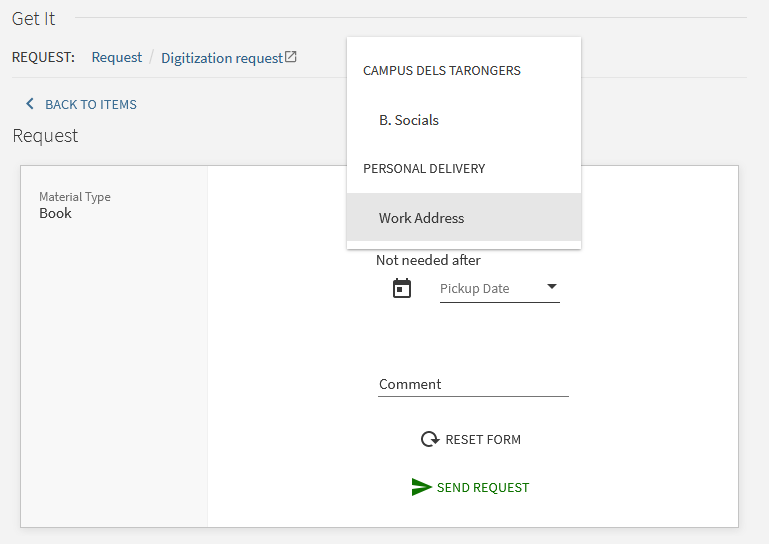Click the Personal Delivery group header
769x544 pixels.
(x=424, y=169)
